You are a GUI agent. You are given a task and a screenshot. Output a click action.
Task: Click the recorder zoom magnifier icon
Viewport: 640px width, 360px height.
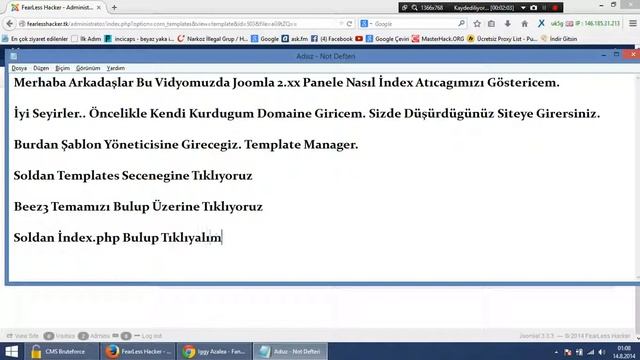[414, 8]
